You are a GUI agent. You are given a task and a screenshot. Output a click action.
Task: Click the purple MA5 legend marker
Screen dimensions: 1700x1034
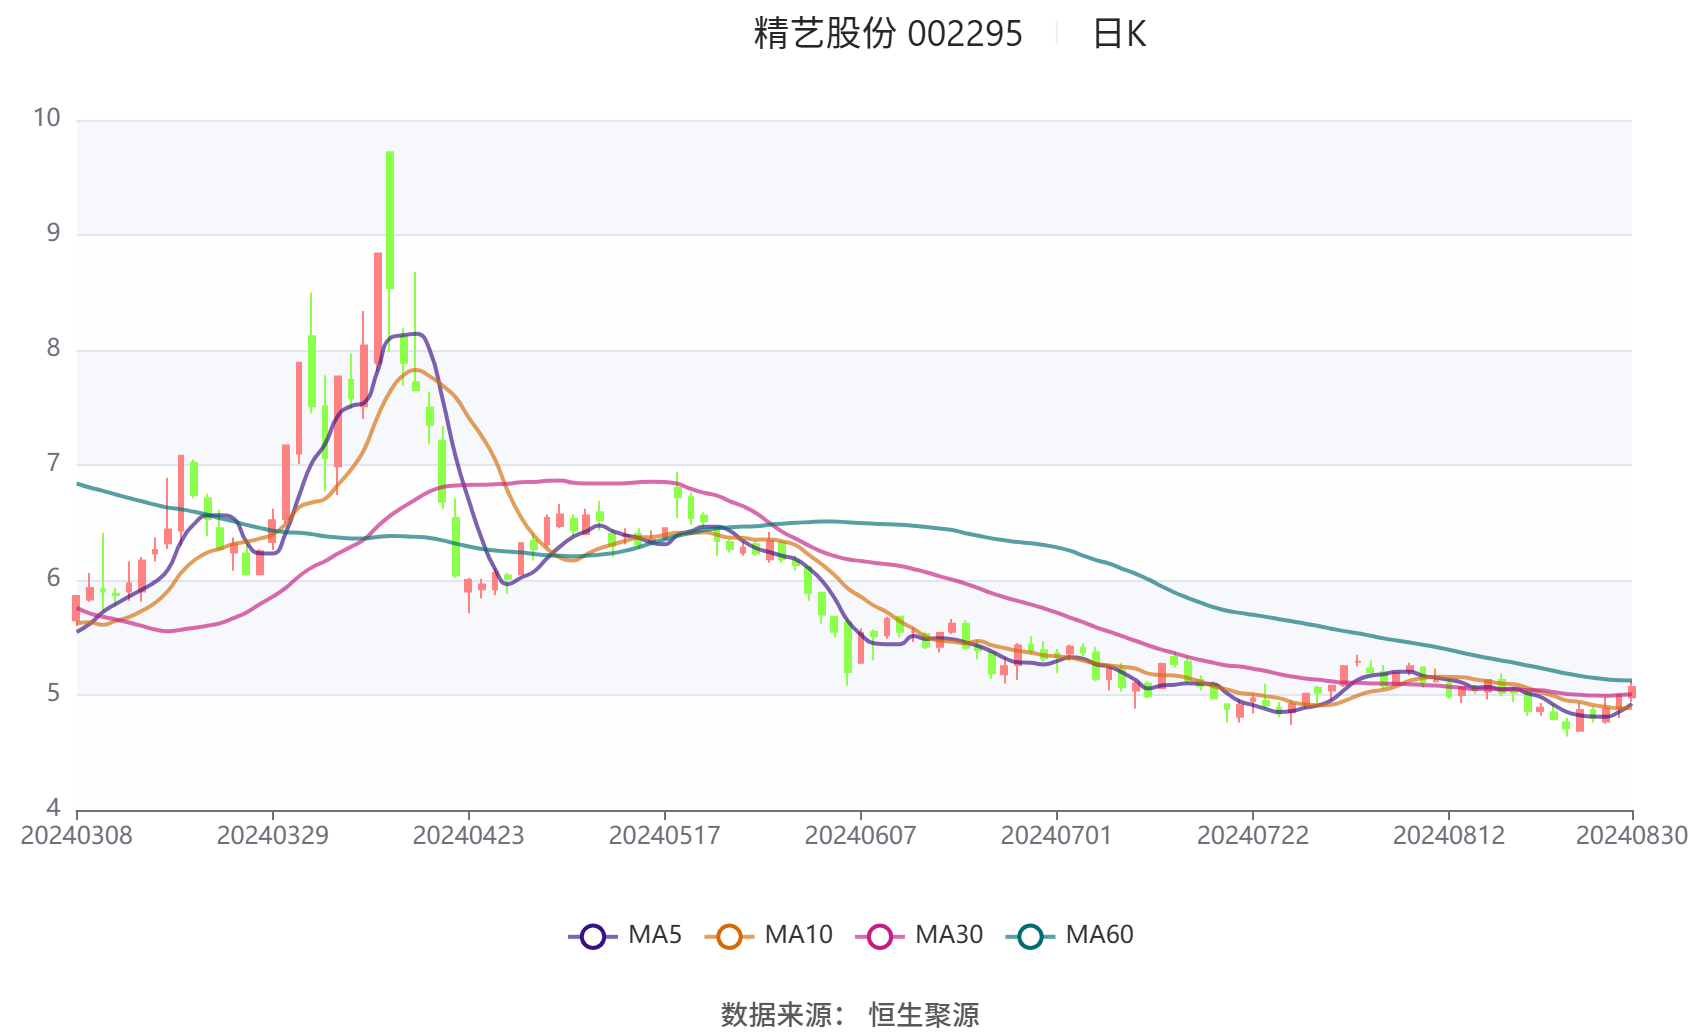click(593, 937)
